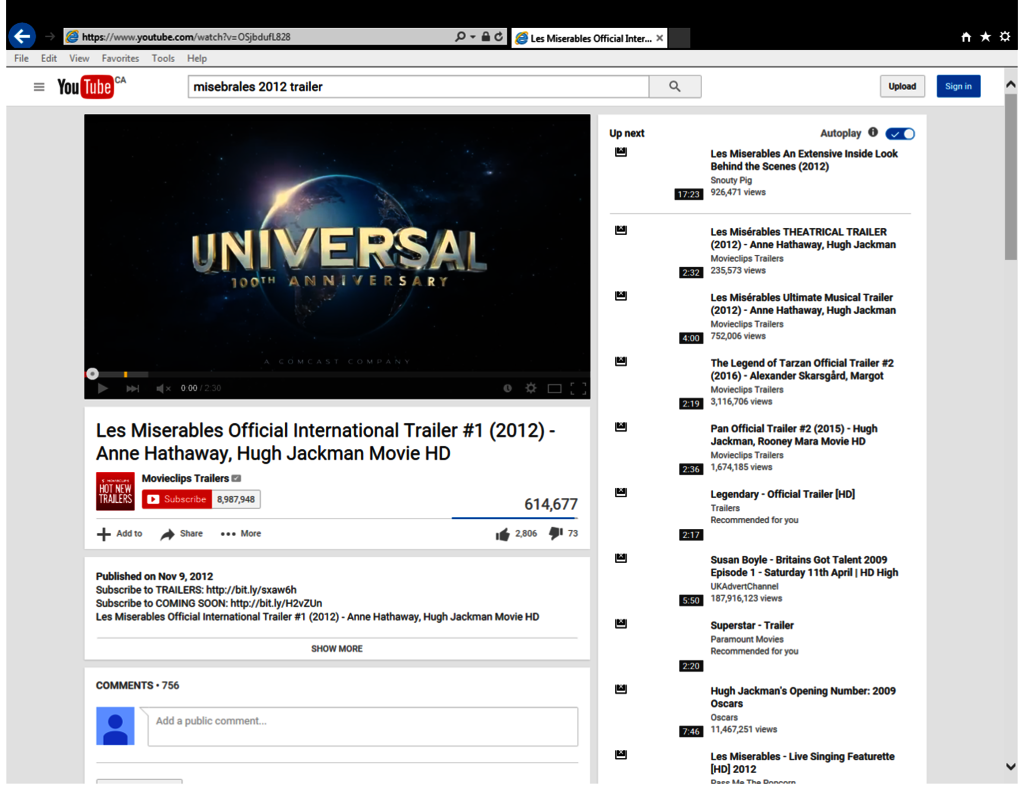Close the Les Miserables browser tab

click(660, 38)
